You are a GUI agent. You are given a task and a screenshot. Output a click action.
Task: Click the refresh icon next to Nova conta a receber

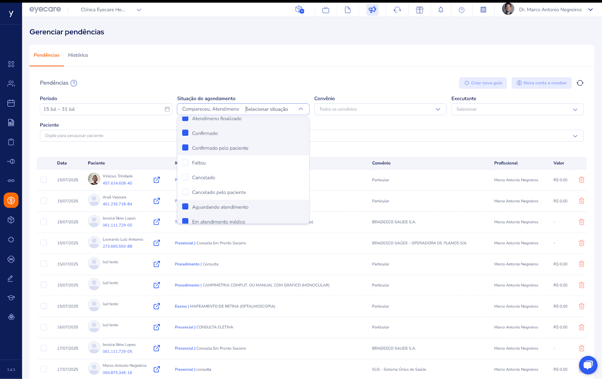[580, 83]
